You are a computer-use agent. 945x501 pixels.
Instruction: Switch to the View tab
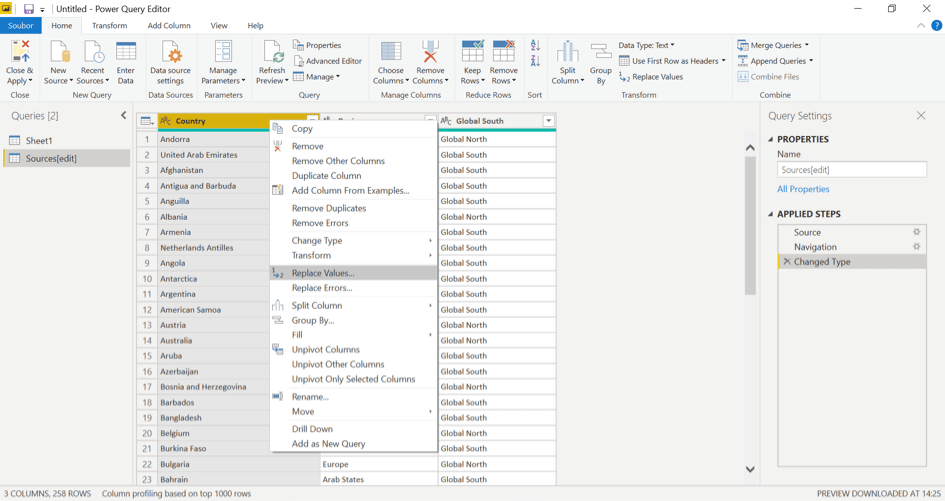219,25
